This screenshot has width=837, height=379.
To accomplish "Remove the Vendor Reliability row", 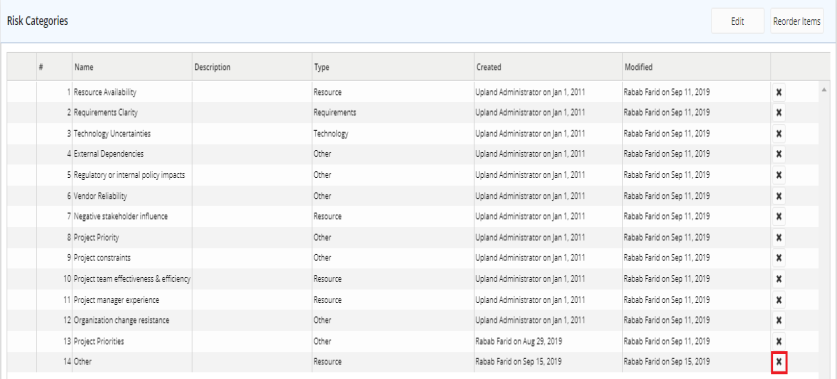I will pos(778,195).
